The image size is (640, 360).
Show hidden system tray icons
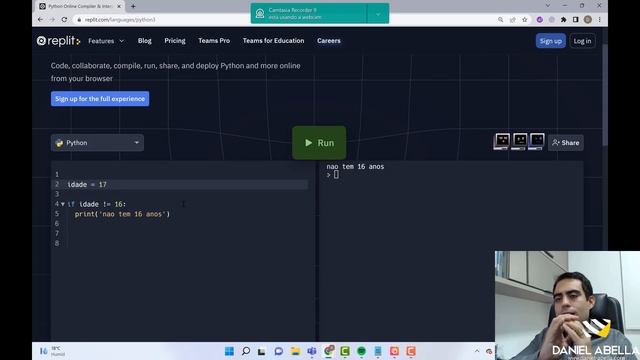click(477, 351)
